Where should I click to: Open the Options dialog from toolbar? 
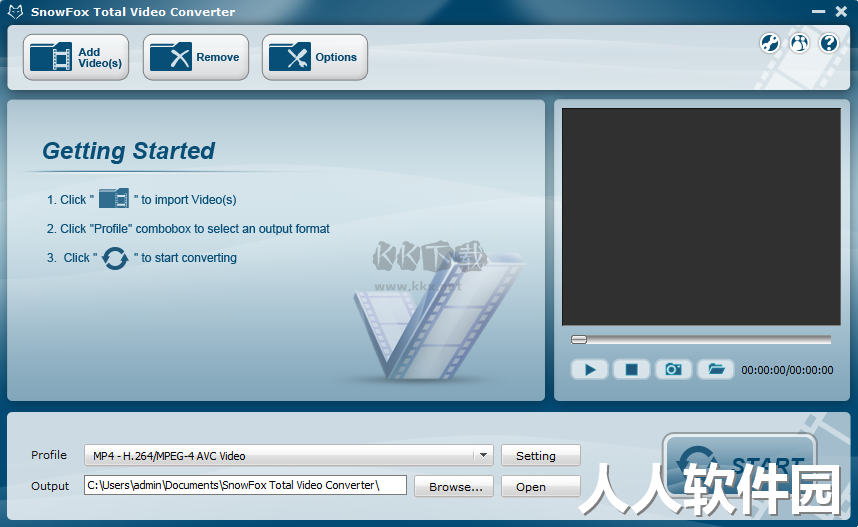315,57
